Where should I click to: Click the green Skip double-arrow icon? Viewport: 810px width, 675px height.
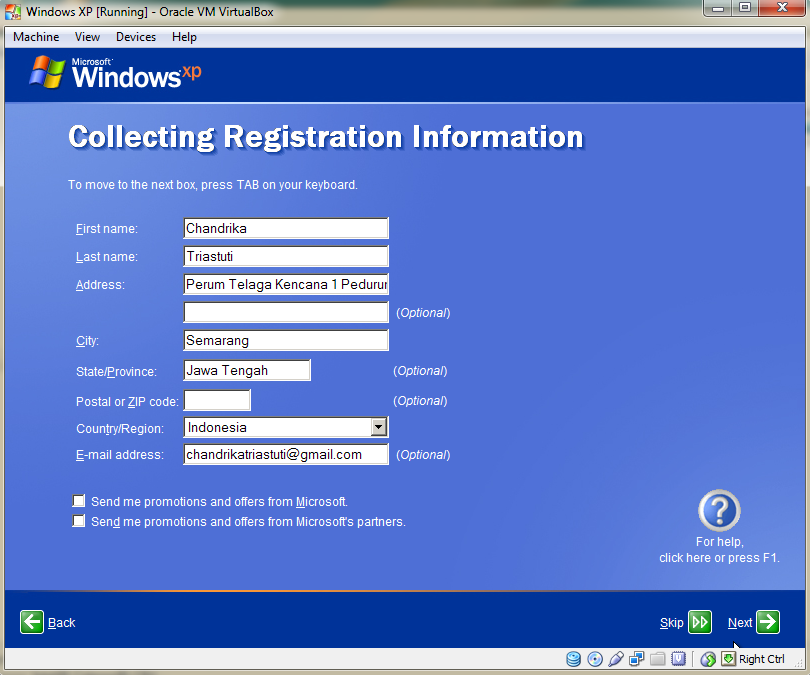click(700, 622)
